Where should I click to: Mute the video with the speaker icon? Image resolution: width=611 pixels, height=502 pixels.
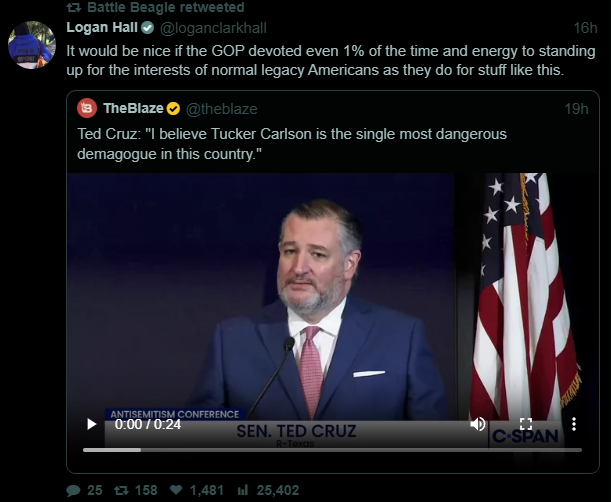click(x=478, y=424)
